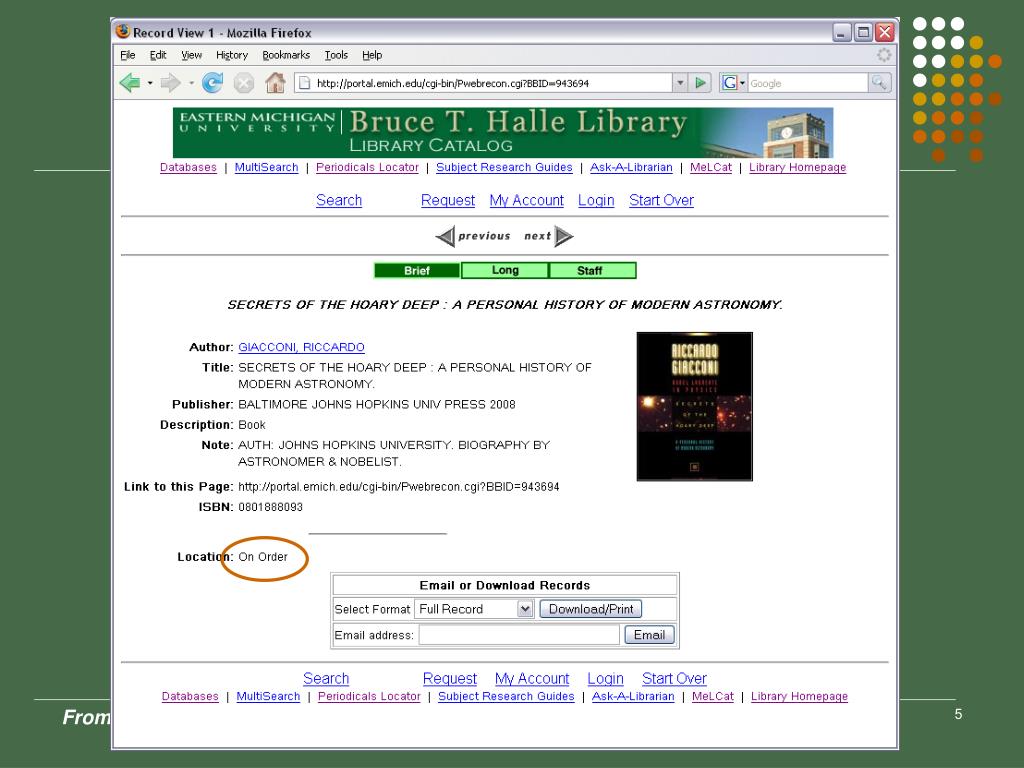The height and width of the screenshot is (768, 1024).
Task: Open the bottom Subject Research Guides link
Action: [506, 696]
